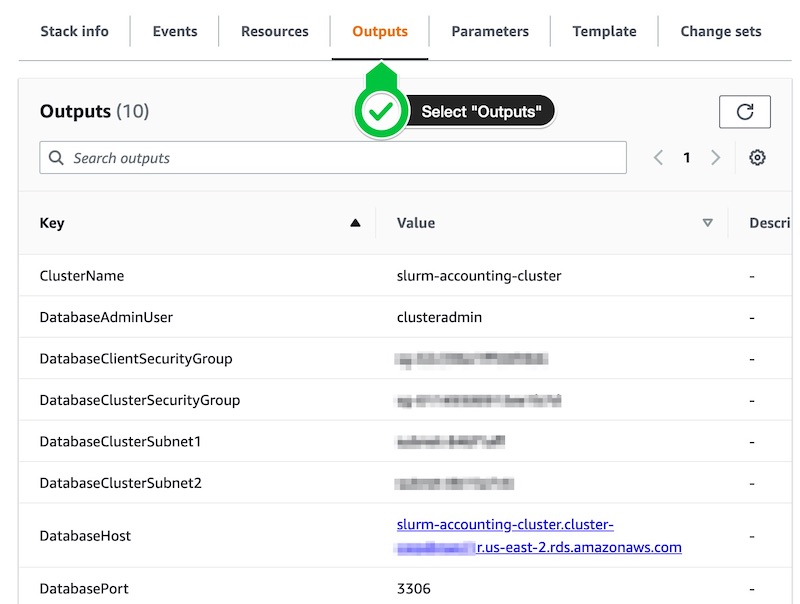This screenshot has width=800, height=604.
Task: Sort by Value column arrow
Action: (707, 223)
